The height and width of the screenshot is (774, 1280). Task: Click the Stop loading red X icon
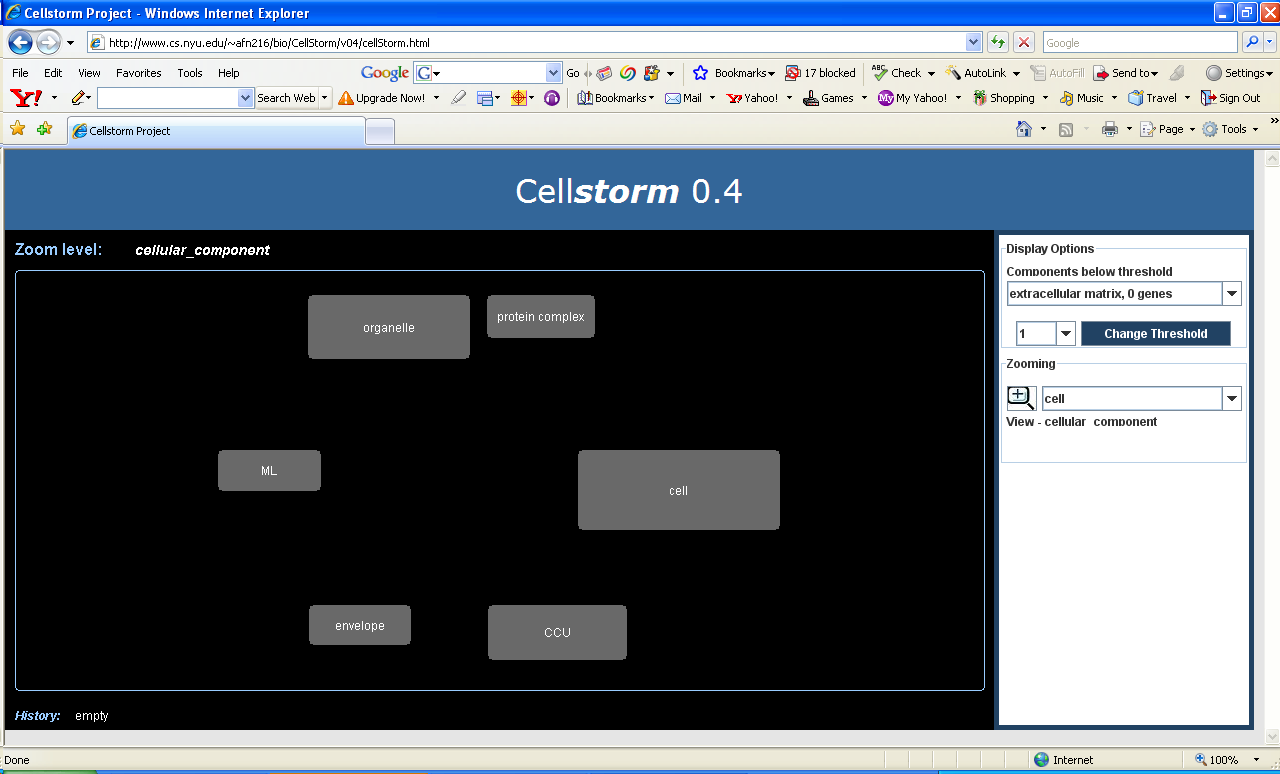tap(1024, 42)
